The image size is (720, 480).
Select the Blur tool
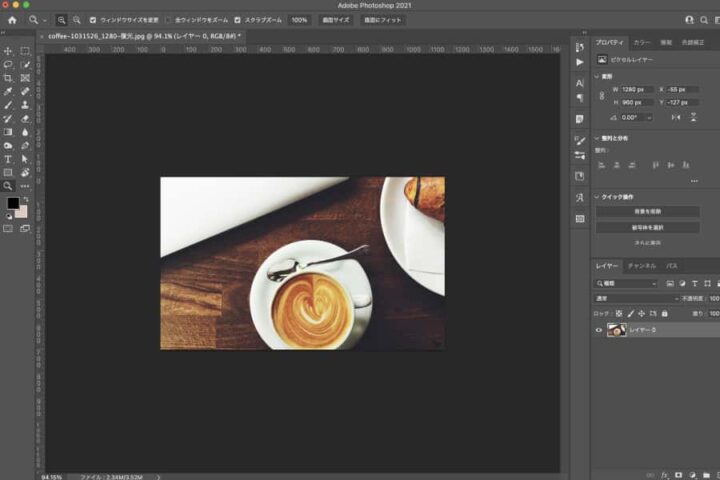25,132
